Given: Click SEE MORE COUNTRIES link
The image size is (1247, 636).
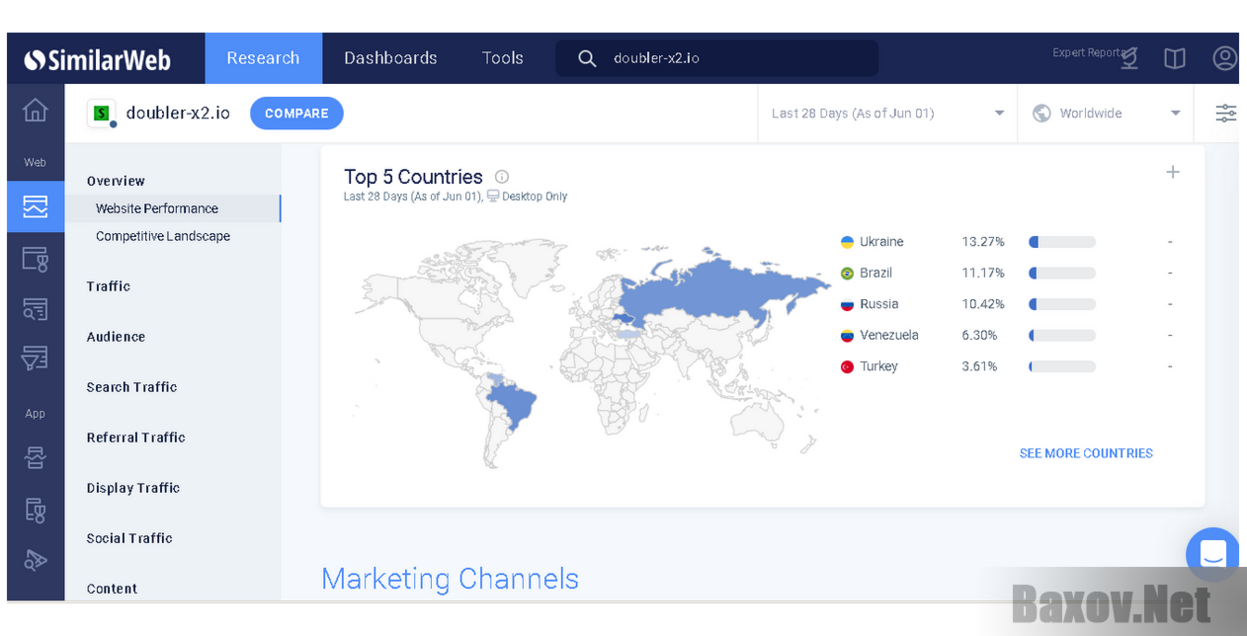Looking at the screenshot, I should coord(1086,453).
